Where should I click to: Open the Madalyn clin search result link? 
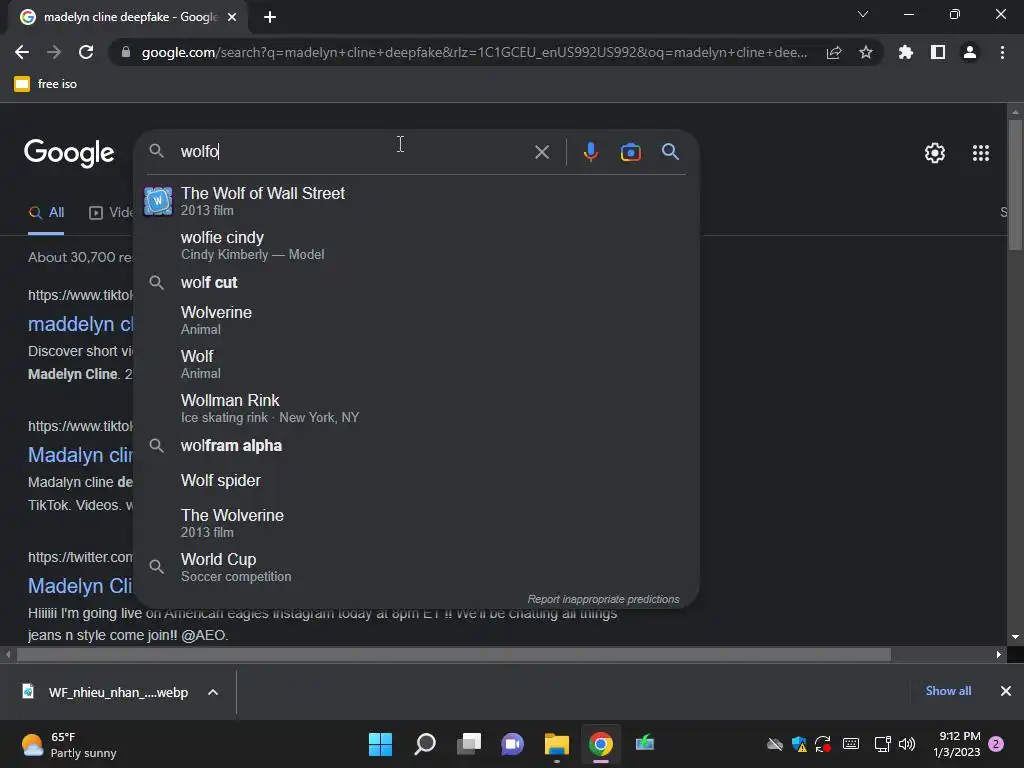pyautogui.click(x=80, y=455)
